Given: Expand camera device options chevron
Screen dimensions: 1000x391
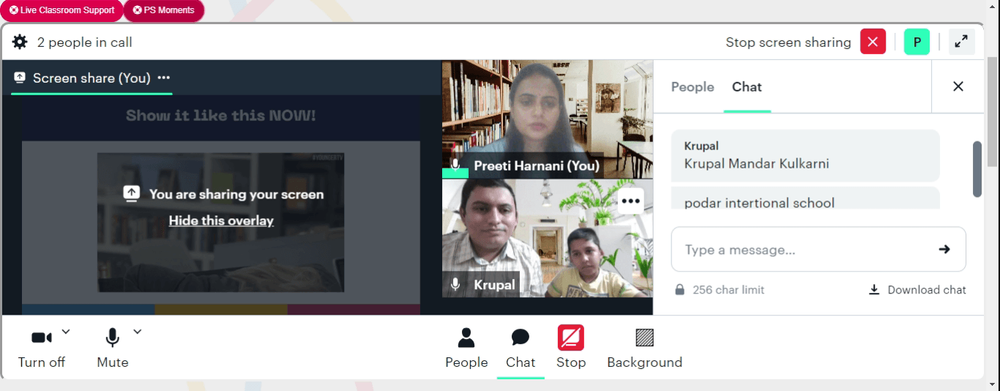Looking at the screenshot, I should 66,332.
